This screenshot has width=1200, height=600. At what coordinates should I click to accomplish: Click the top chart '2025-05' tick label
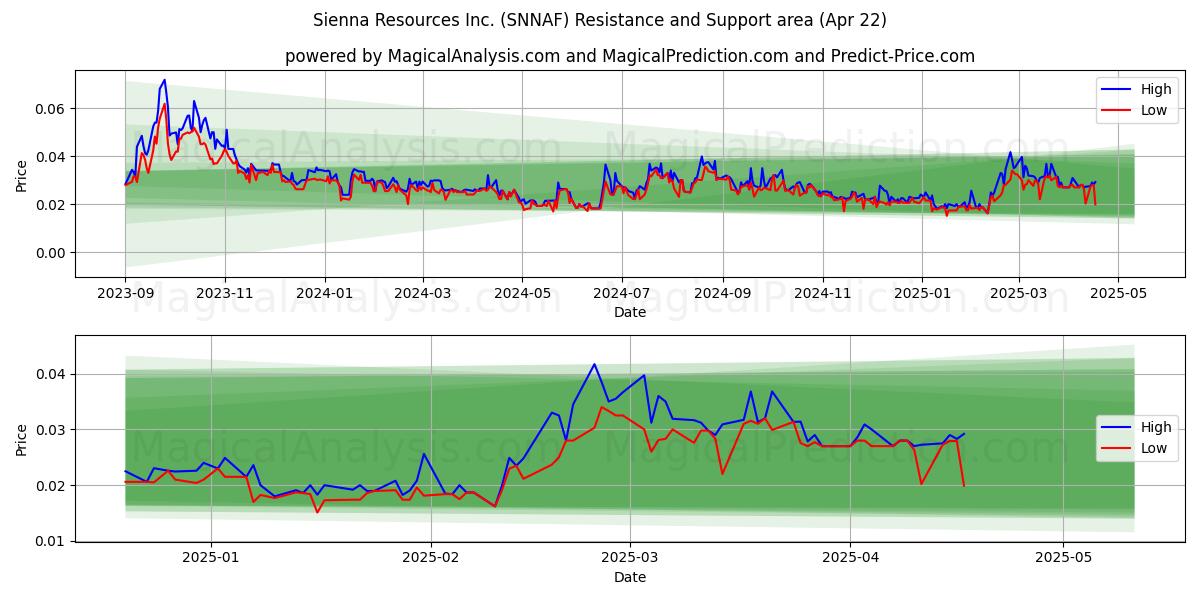point(1118,294)
